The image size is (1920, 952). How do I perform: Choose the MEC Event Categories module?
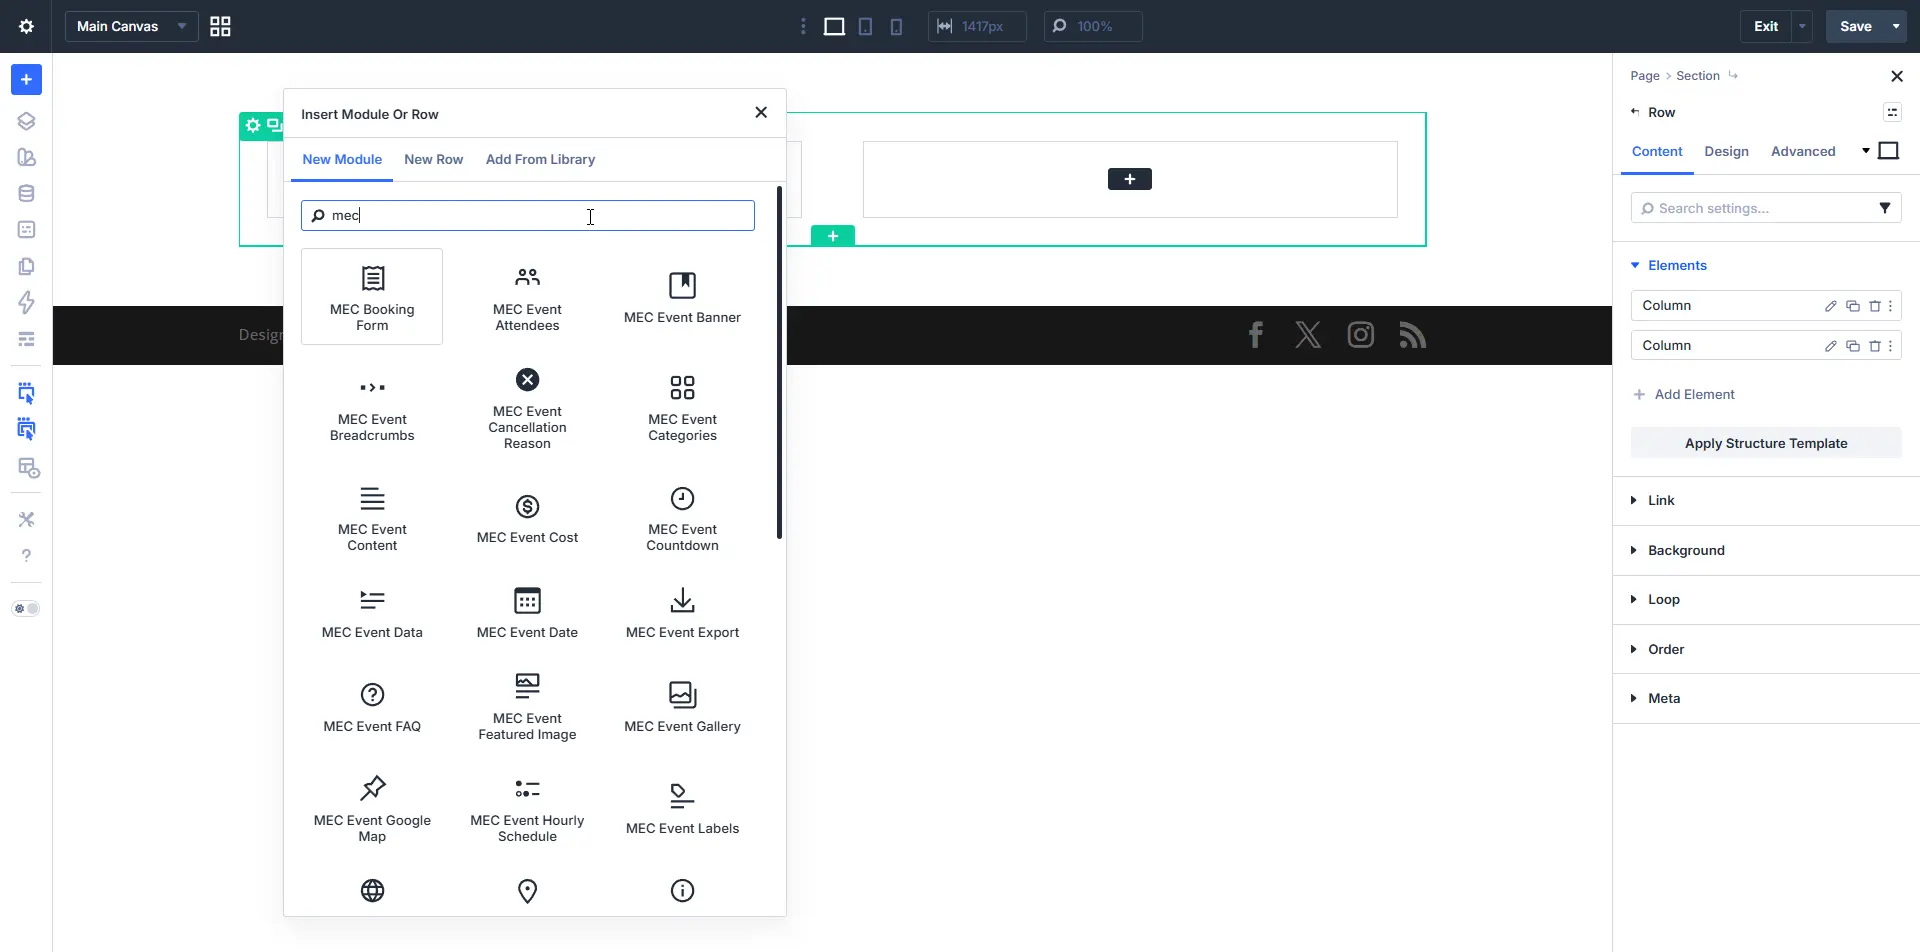pyautogui.click(x=682, y=410)
